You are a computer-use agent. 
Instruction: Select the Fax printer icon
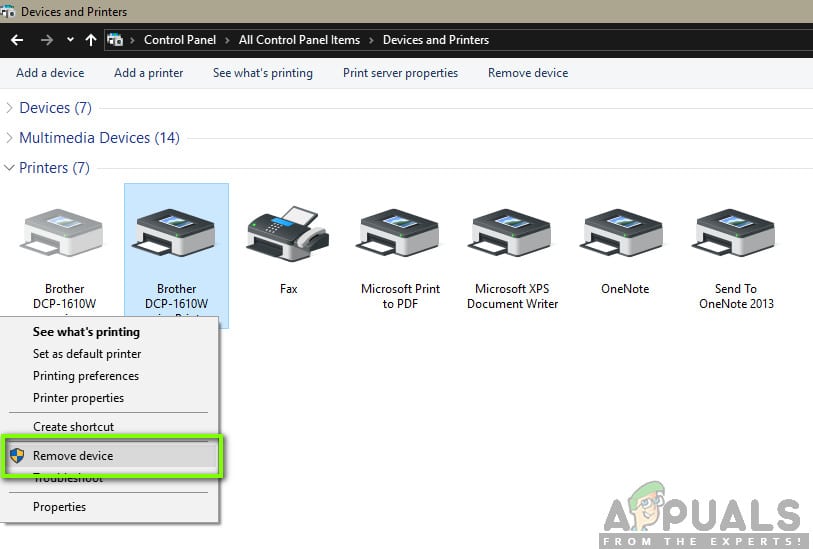pos(288,233)
